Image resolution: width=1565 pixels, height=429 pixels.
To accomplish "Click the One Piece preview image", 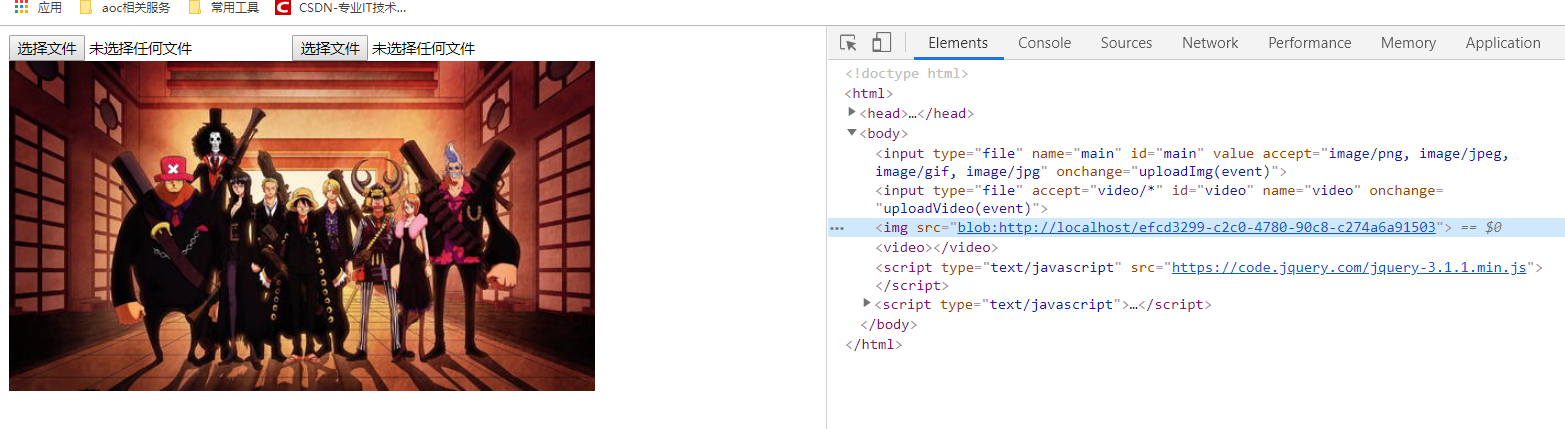I will [x=302, y=226].
